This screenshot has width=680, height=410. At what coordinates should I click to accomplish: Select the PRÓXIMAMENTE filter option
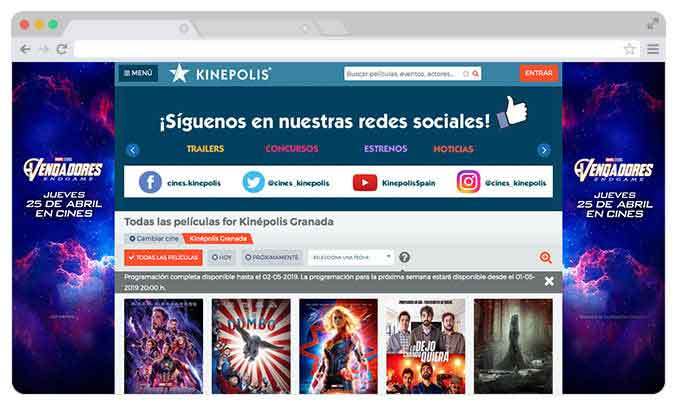tap(272, 258)
